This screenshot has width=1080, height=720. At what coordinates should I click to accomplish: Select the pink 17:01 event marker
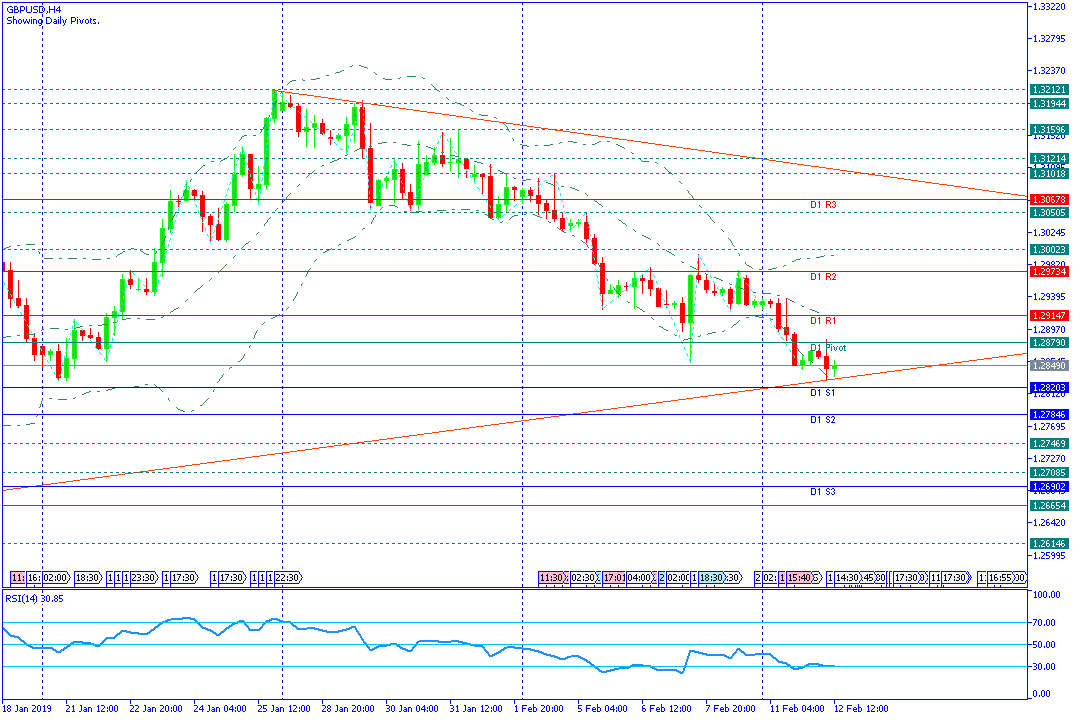(x=614, y=577)
